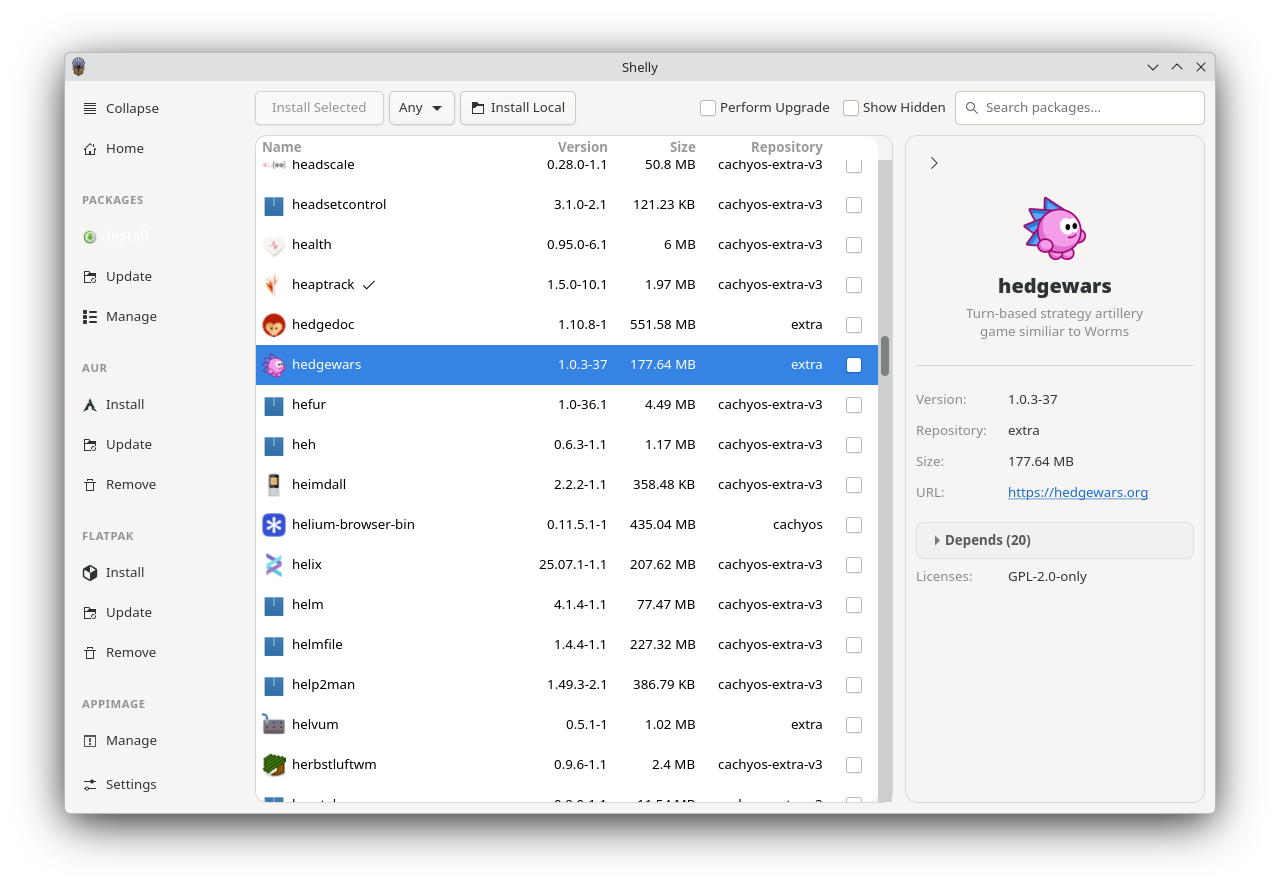Check the checkbox for helix package
1280x890 pixels.
[x=853, y=564]
